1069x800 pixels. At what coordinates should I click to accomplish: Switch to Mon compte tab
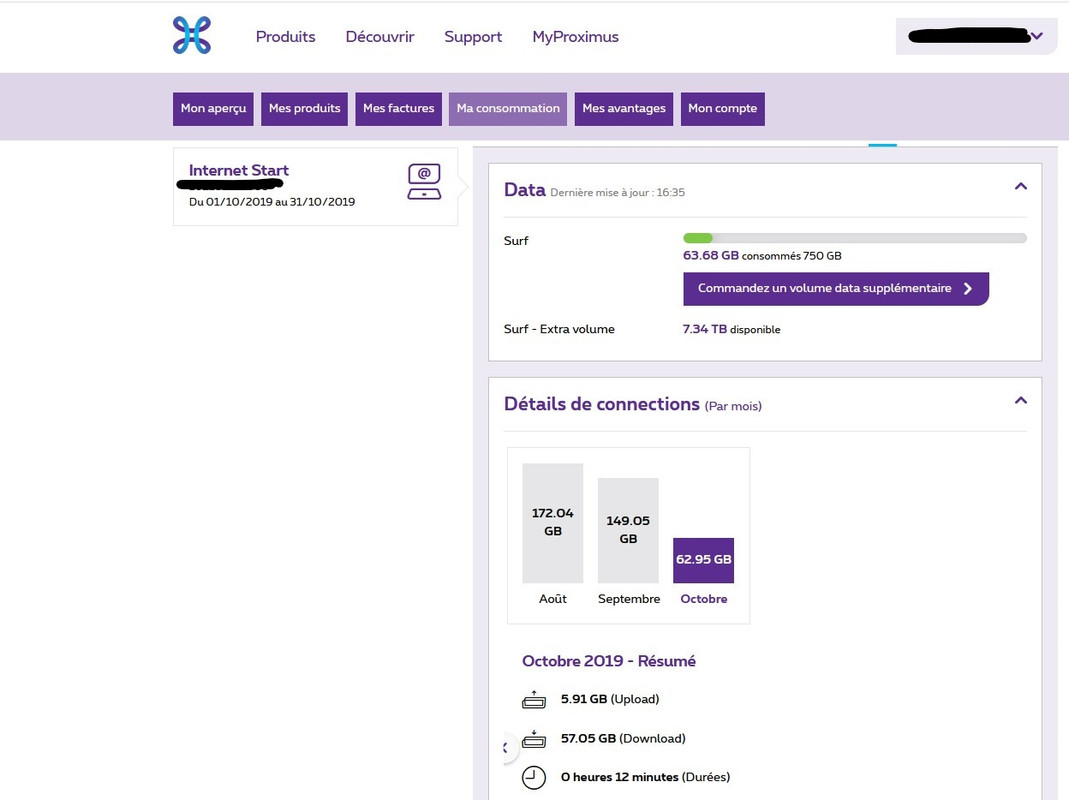(723, 109)
